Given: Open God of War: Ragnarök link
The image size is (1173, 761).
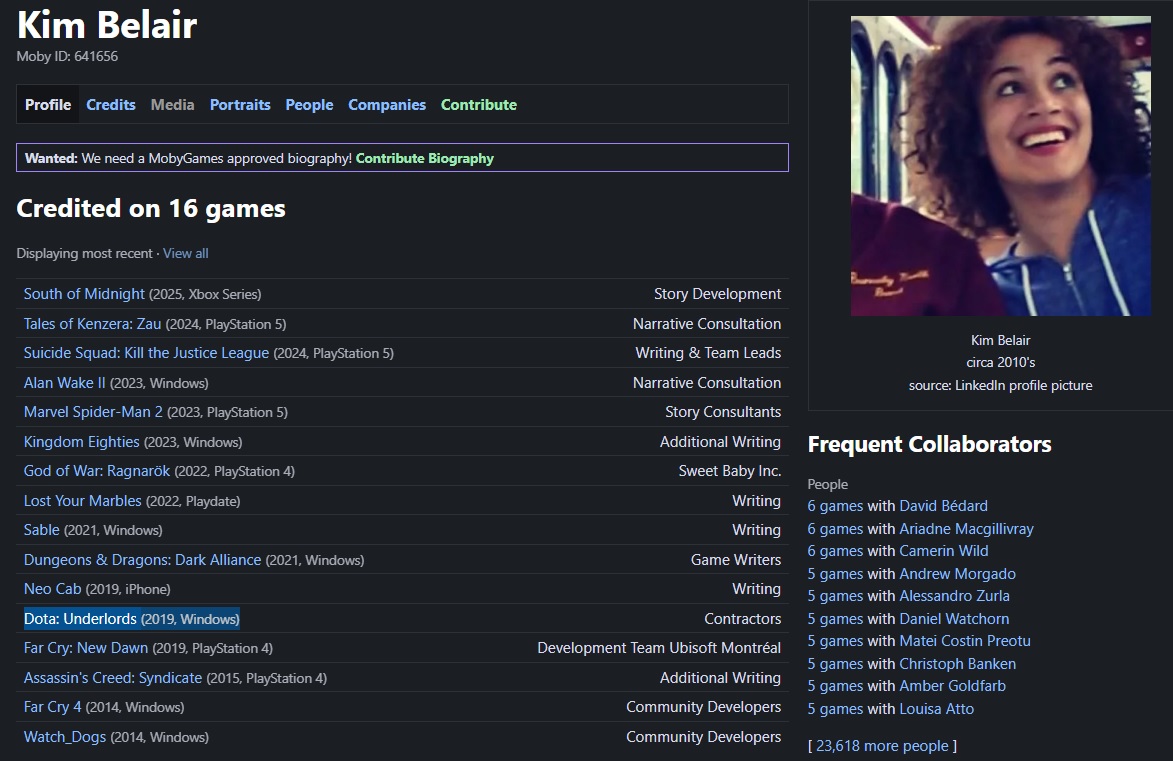Looking at the screenshot, I should click(x=97, y=471).
